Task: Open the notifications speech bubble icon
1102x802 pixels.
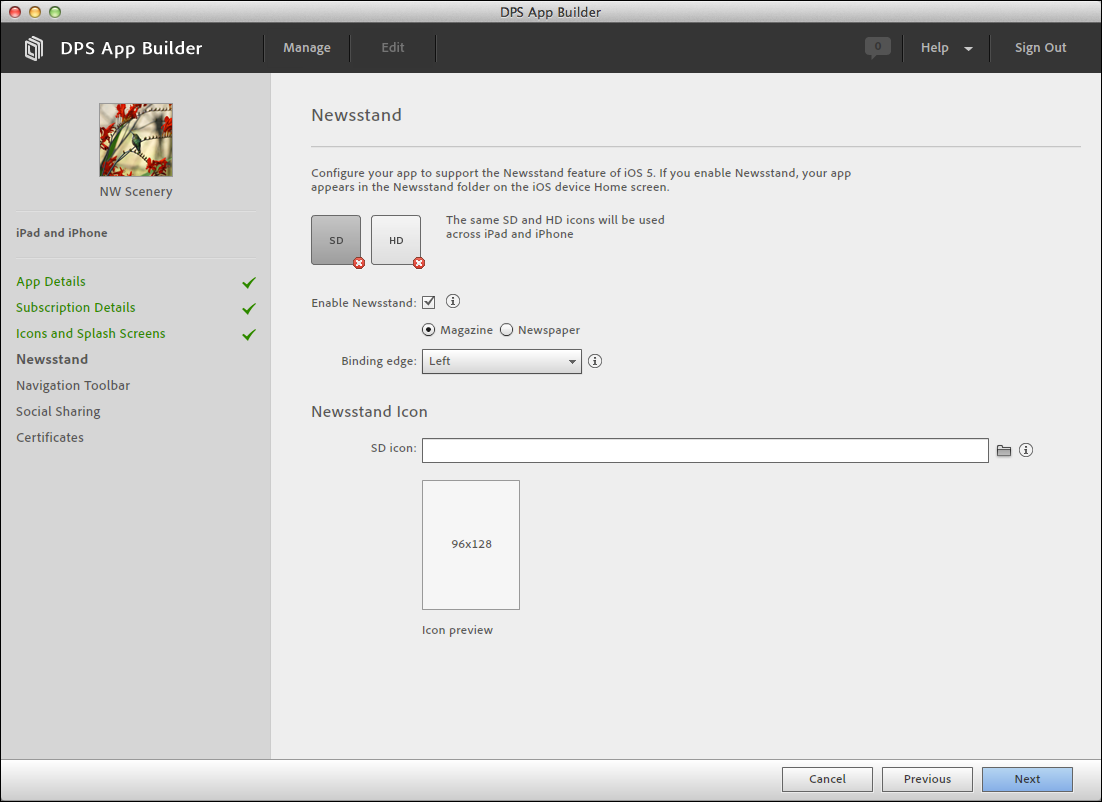Action: pos(877,48)
